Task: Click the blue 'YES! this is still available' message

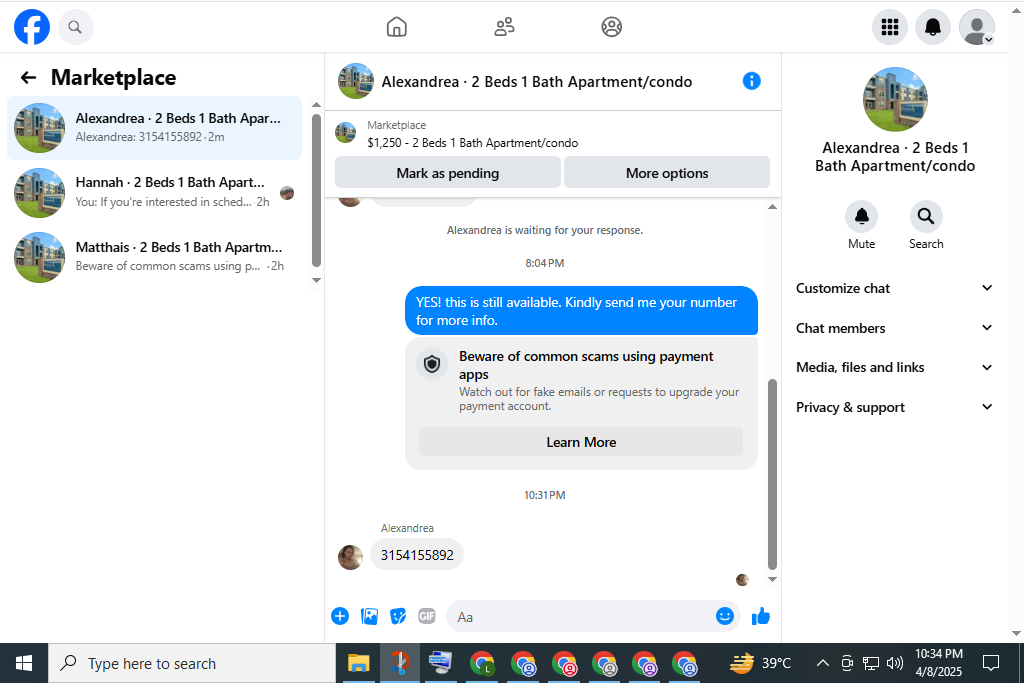Action: [581, 311]
